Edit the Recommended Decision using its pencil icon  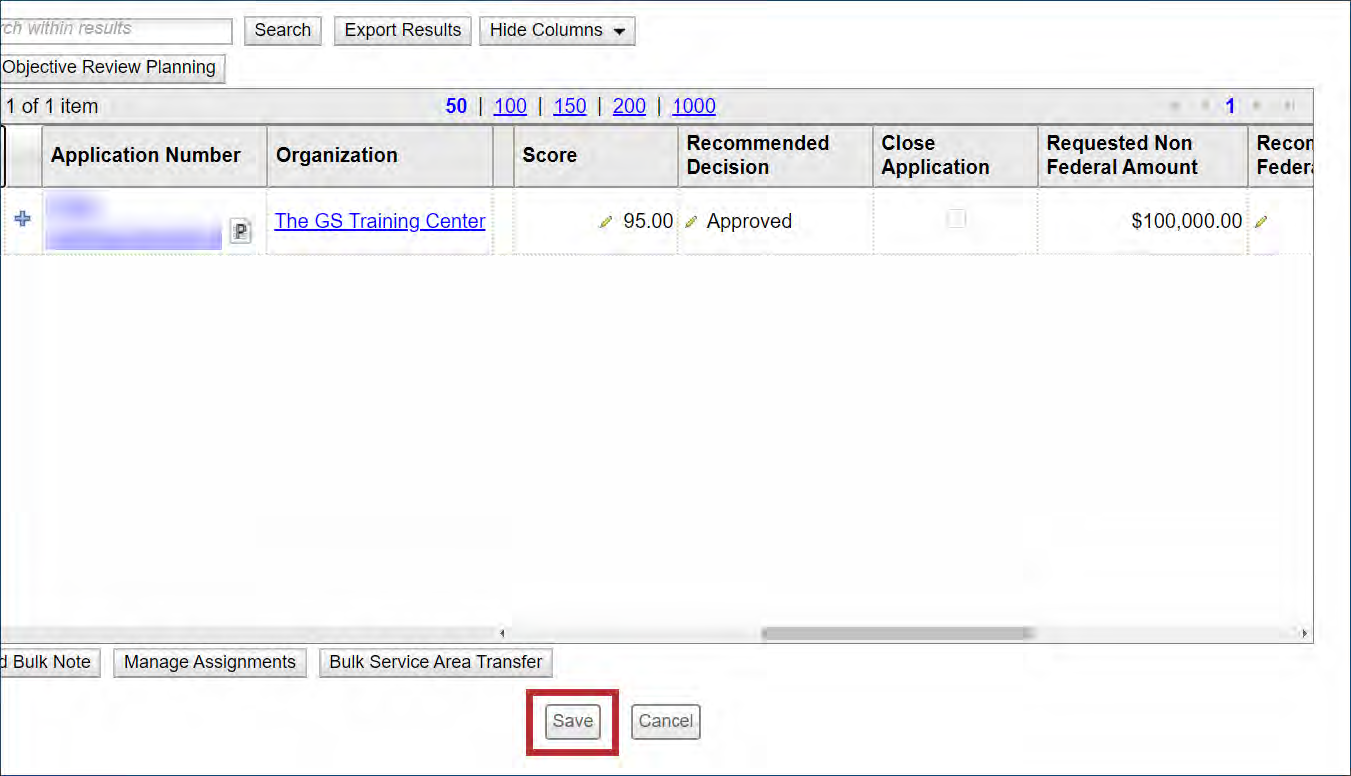pyautogui.click(x=691, y=222)
